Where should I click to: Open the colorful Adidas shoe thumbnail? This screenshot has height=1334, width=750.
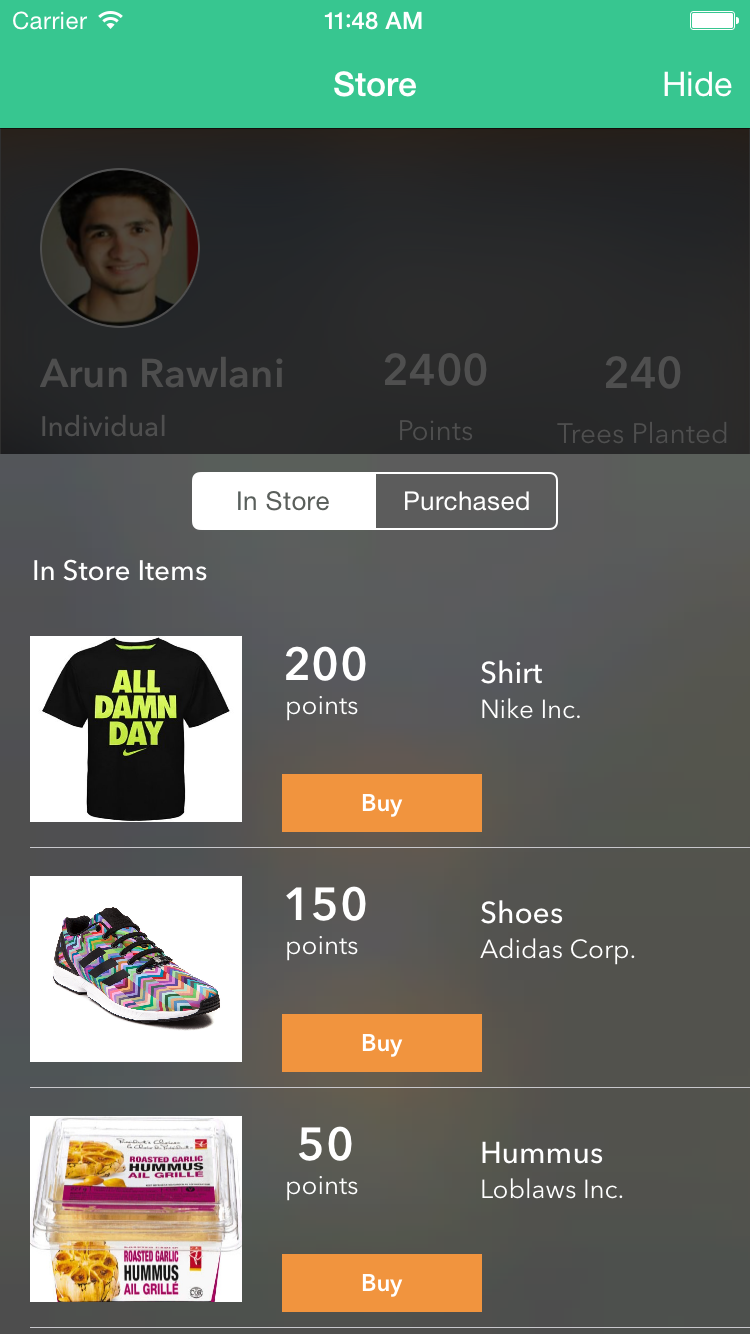coord(136,969)
